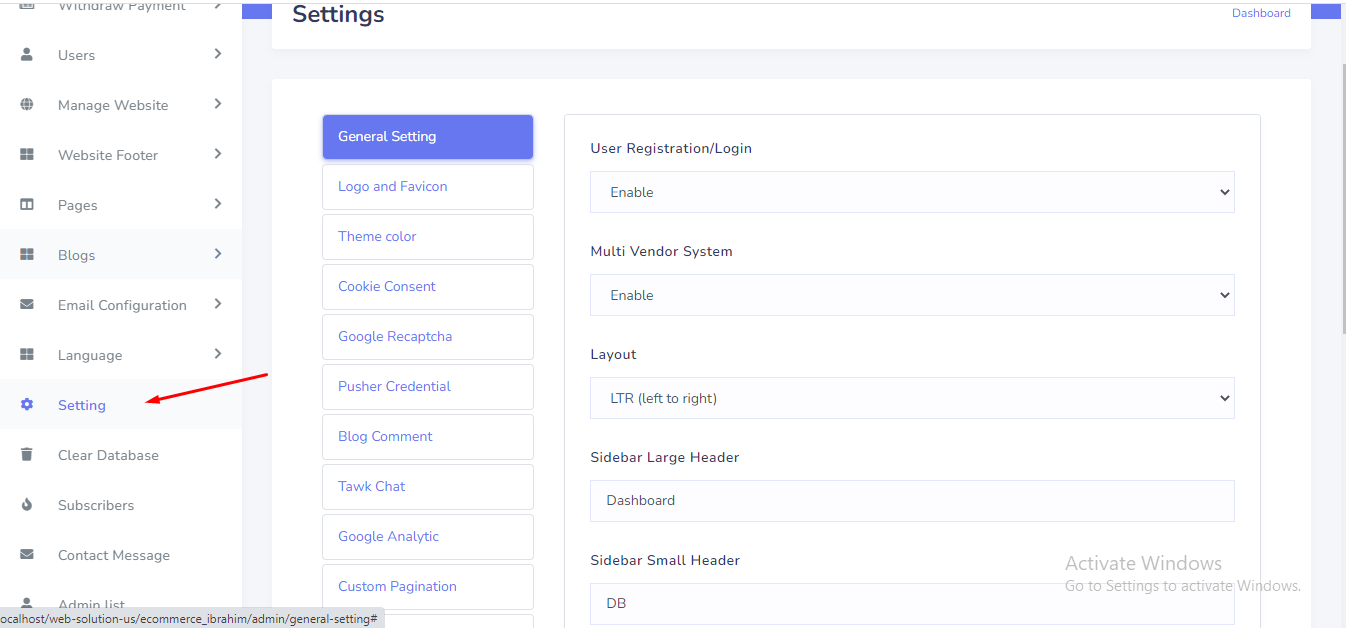The width and height of the screenshot is (1346, 628).
Task: Expand the Blogs sidebar submenu chevron
Action: coord(217,254)
